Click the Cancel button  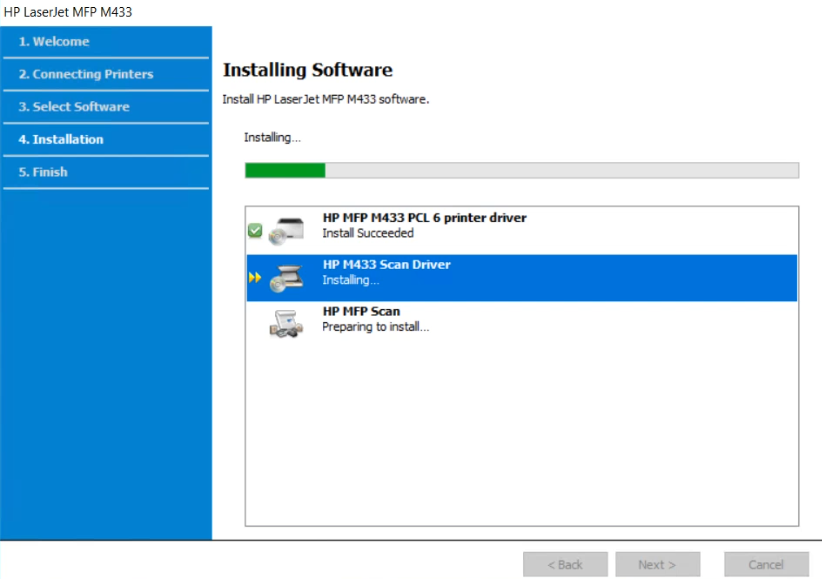click(766, 564)
